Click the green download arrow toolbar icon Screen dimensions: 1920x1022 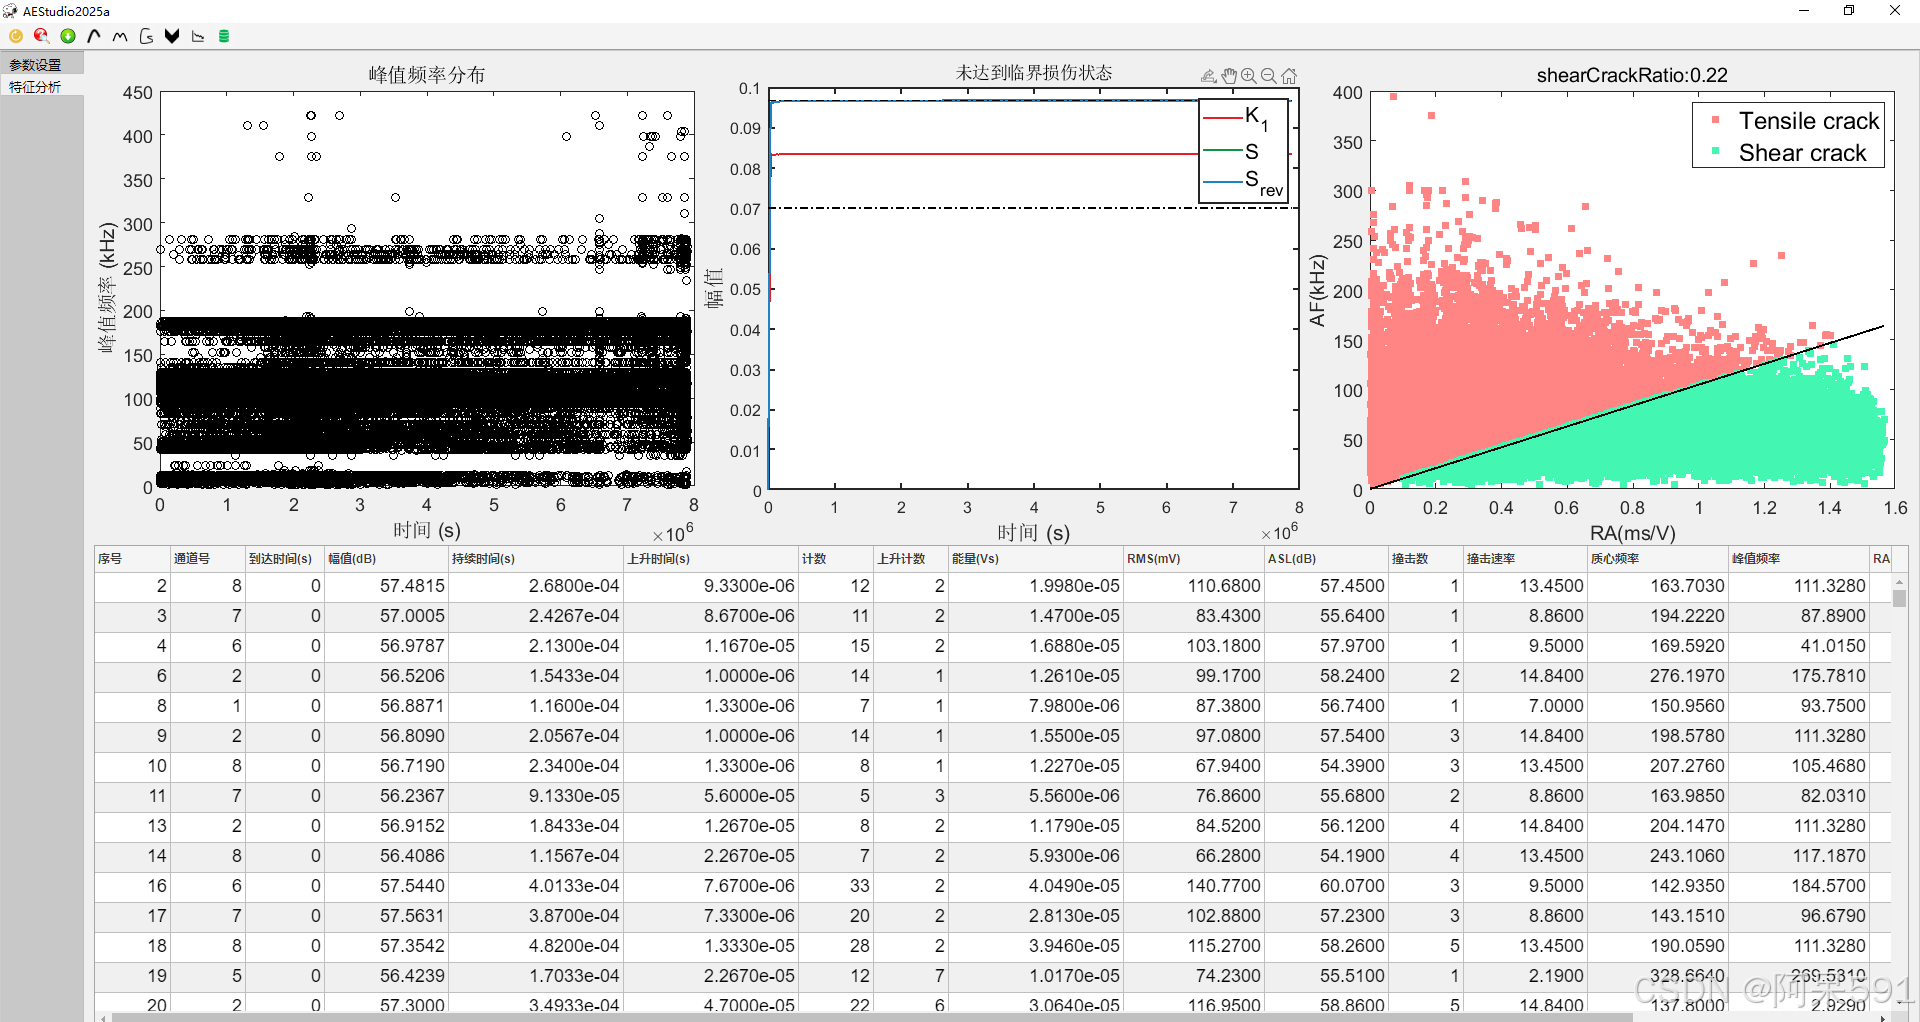click(x=68, y=36)
